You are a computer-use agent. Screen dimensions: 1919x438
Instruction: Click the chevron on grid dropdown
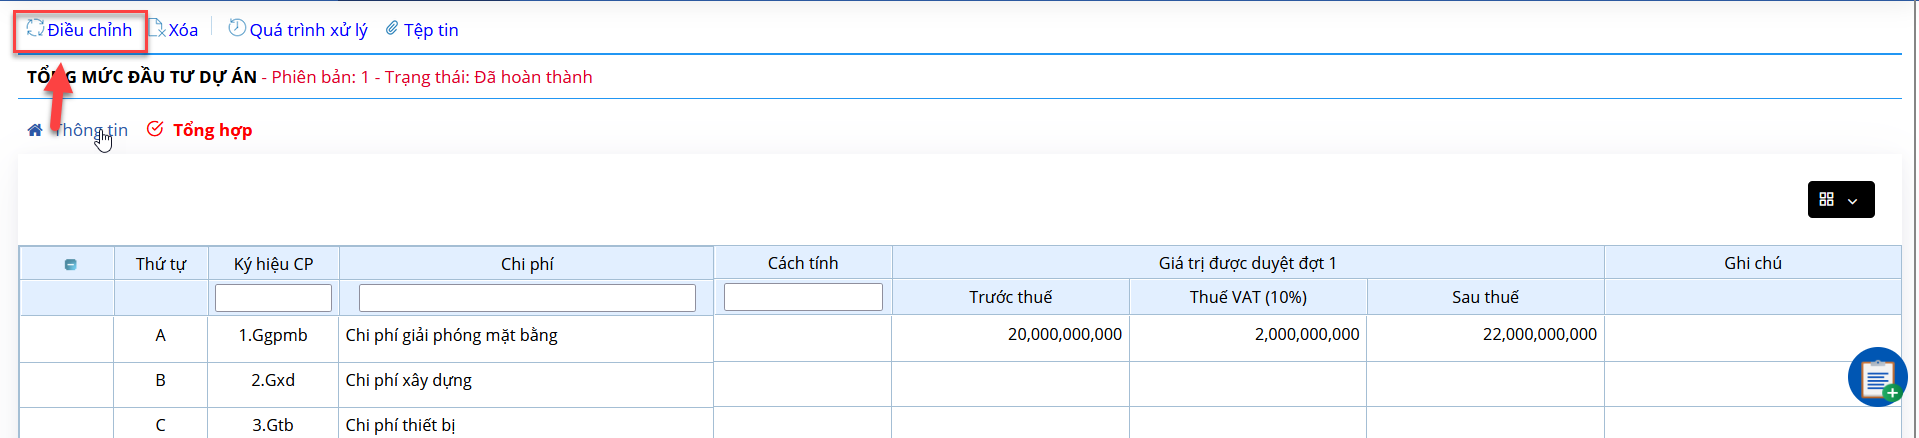click(x=1853, y=200)
